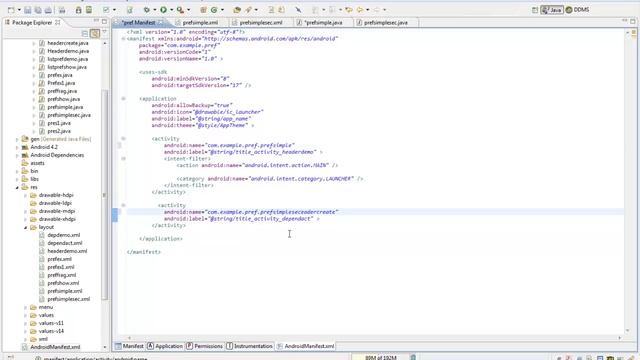640x360 pixels.
Task: Select the prefsimplesec.xml editor tab
Action: (x=260, y=23)
